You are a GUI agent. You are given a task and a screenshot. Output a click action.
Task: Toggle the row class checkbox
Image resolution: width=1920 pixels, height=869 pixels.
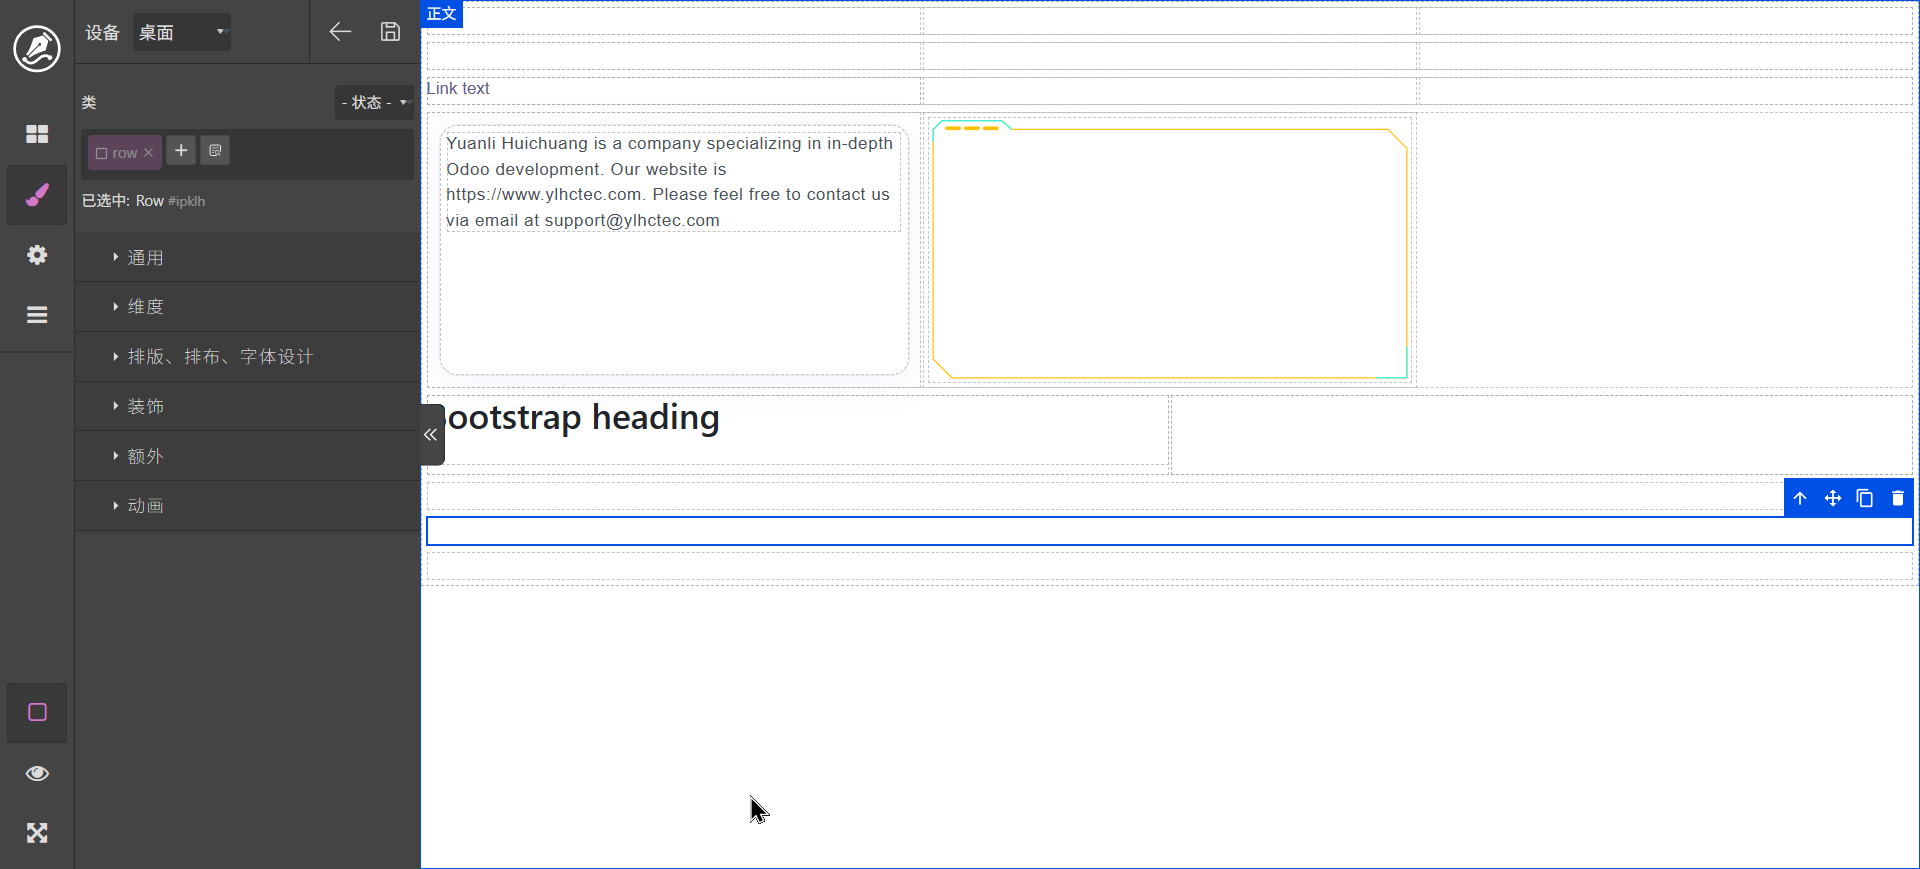coord(101,153)
